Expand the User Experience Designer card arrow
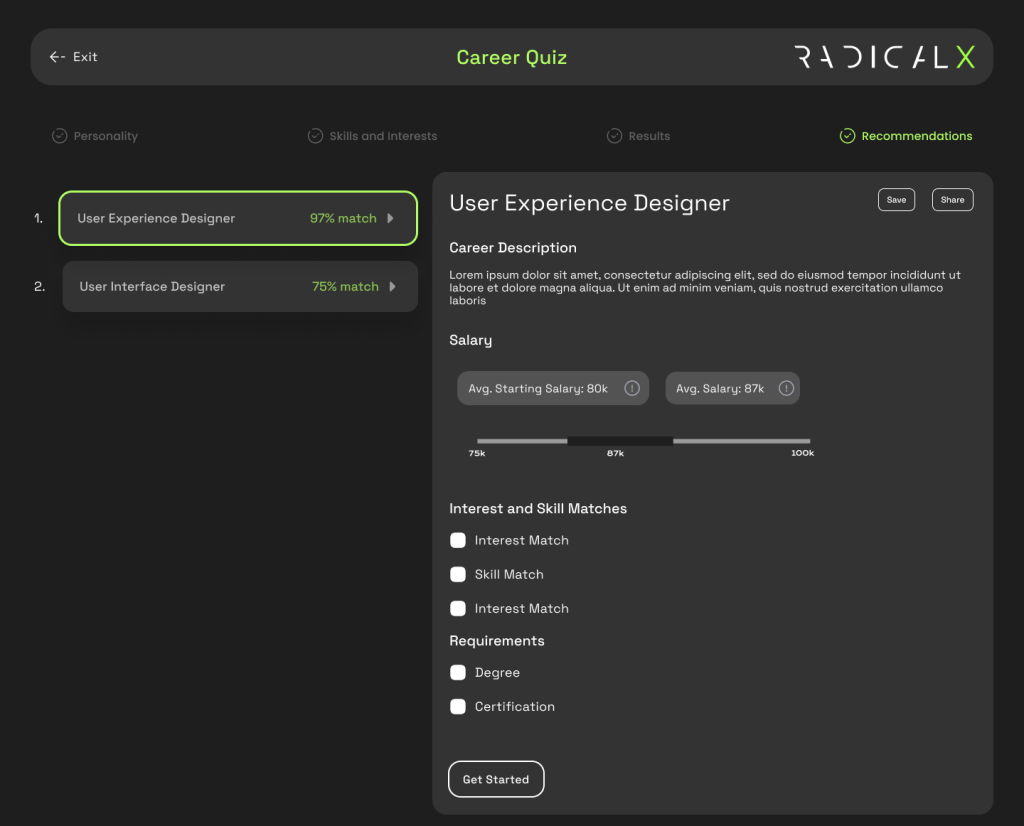 pos(391,218)
